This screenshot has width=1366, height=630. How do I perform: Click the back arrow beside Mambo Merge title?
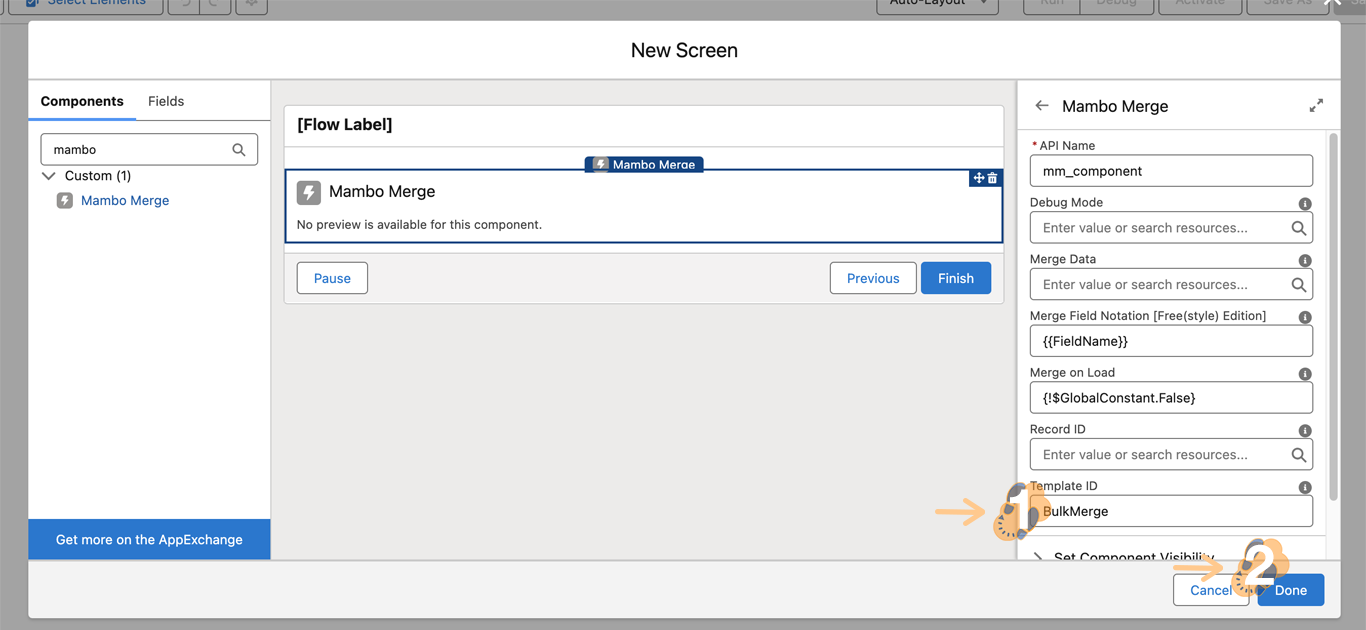pyautogui.click(x=1042, y=106)
